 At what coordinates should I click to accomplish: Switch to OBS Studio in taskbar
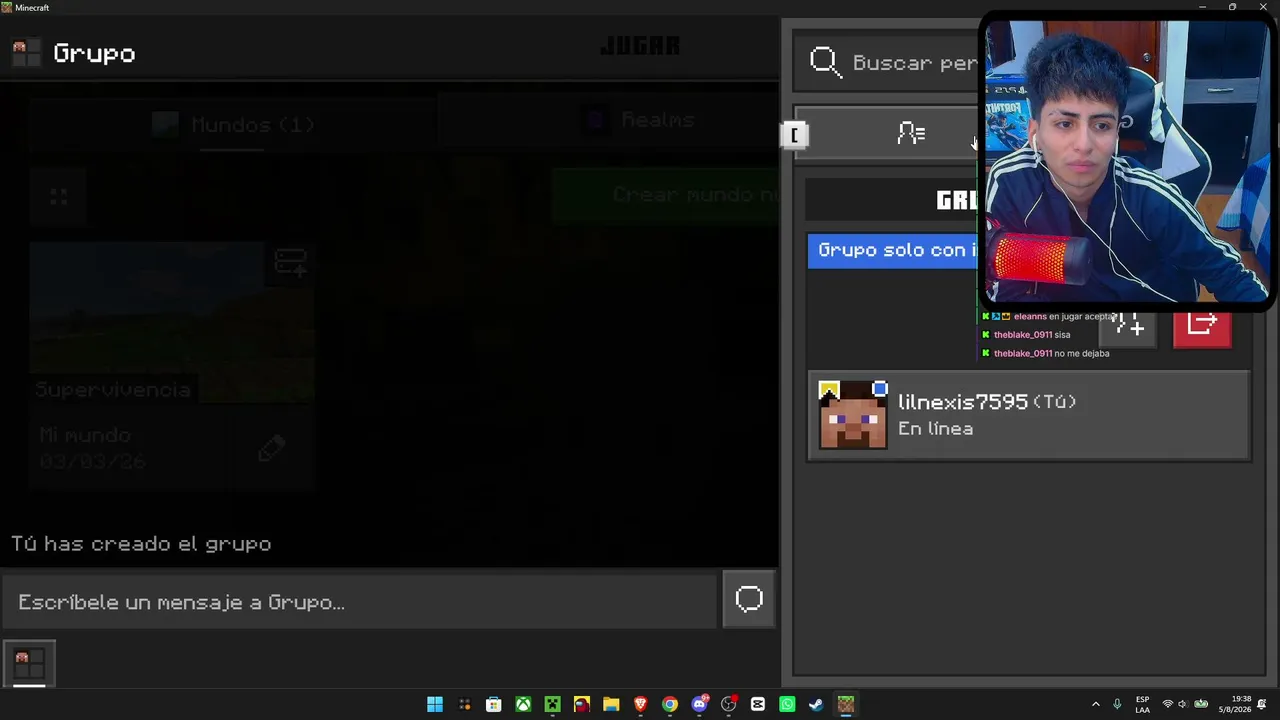click(729, 705)
